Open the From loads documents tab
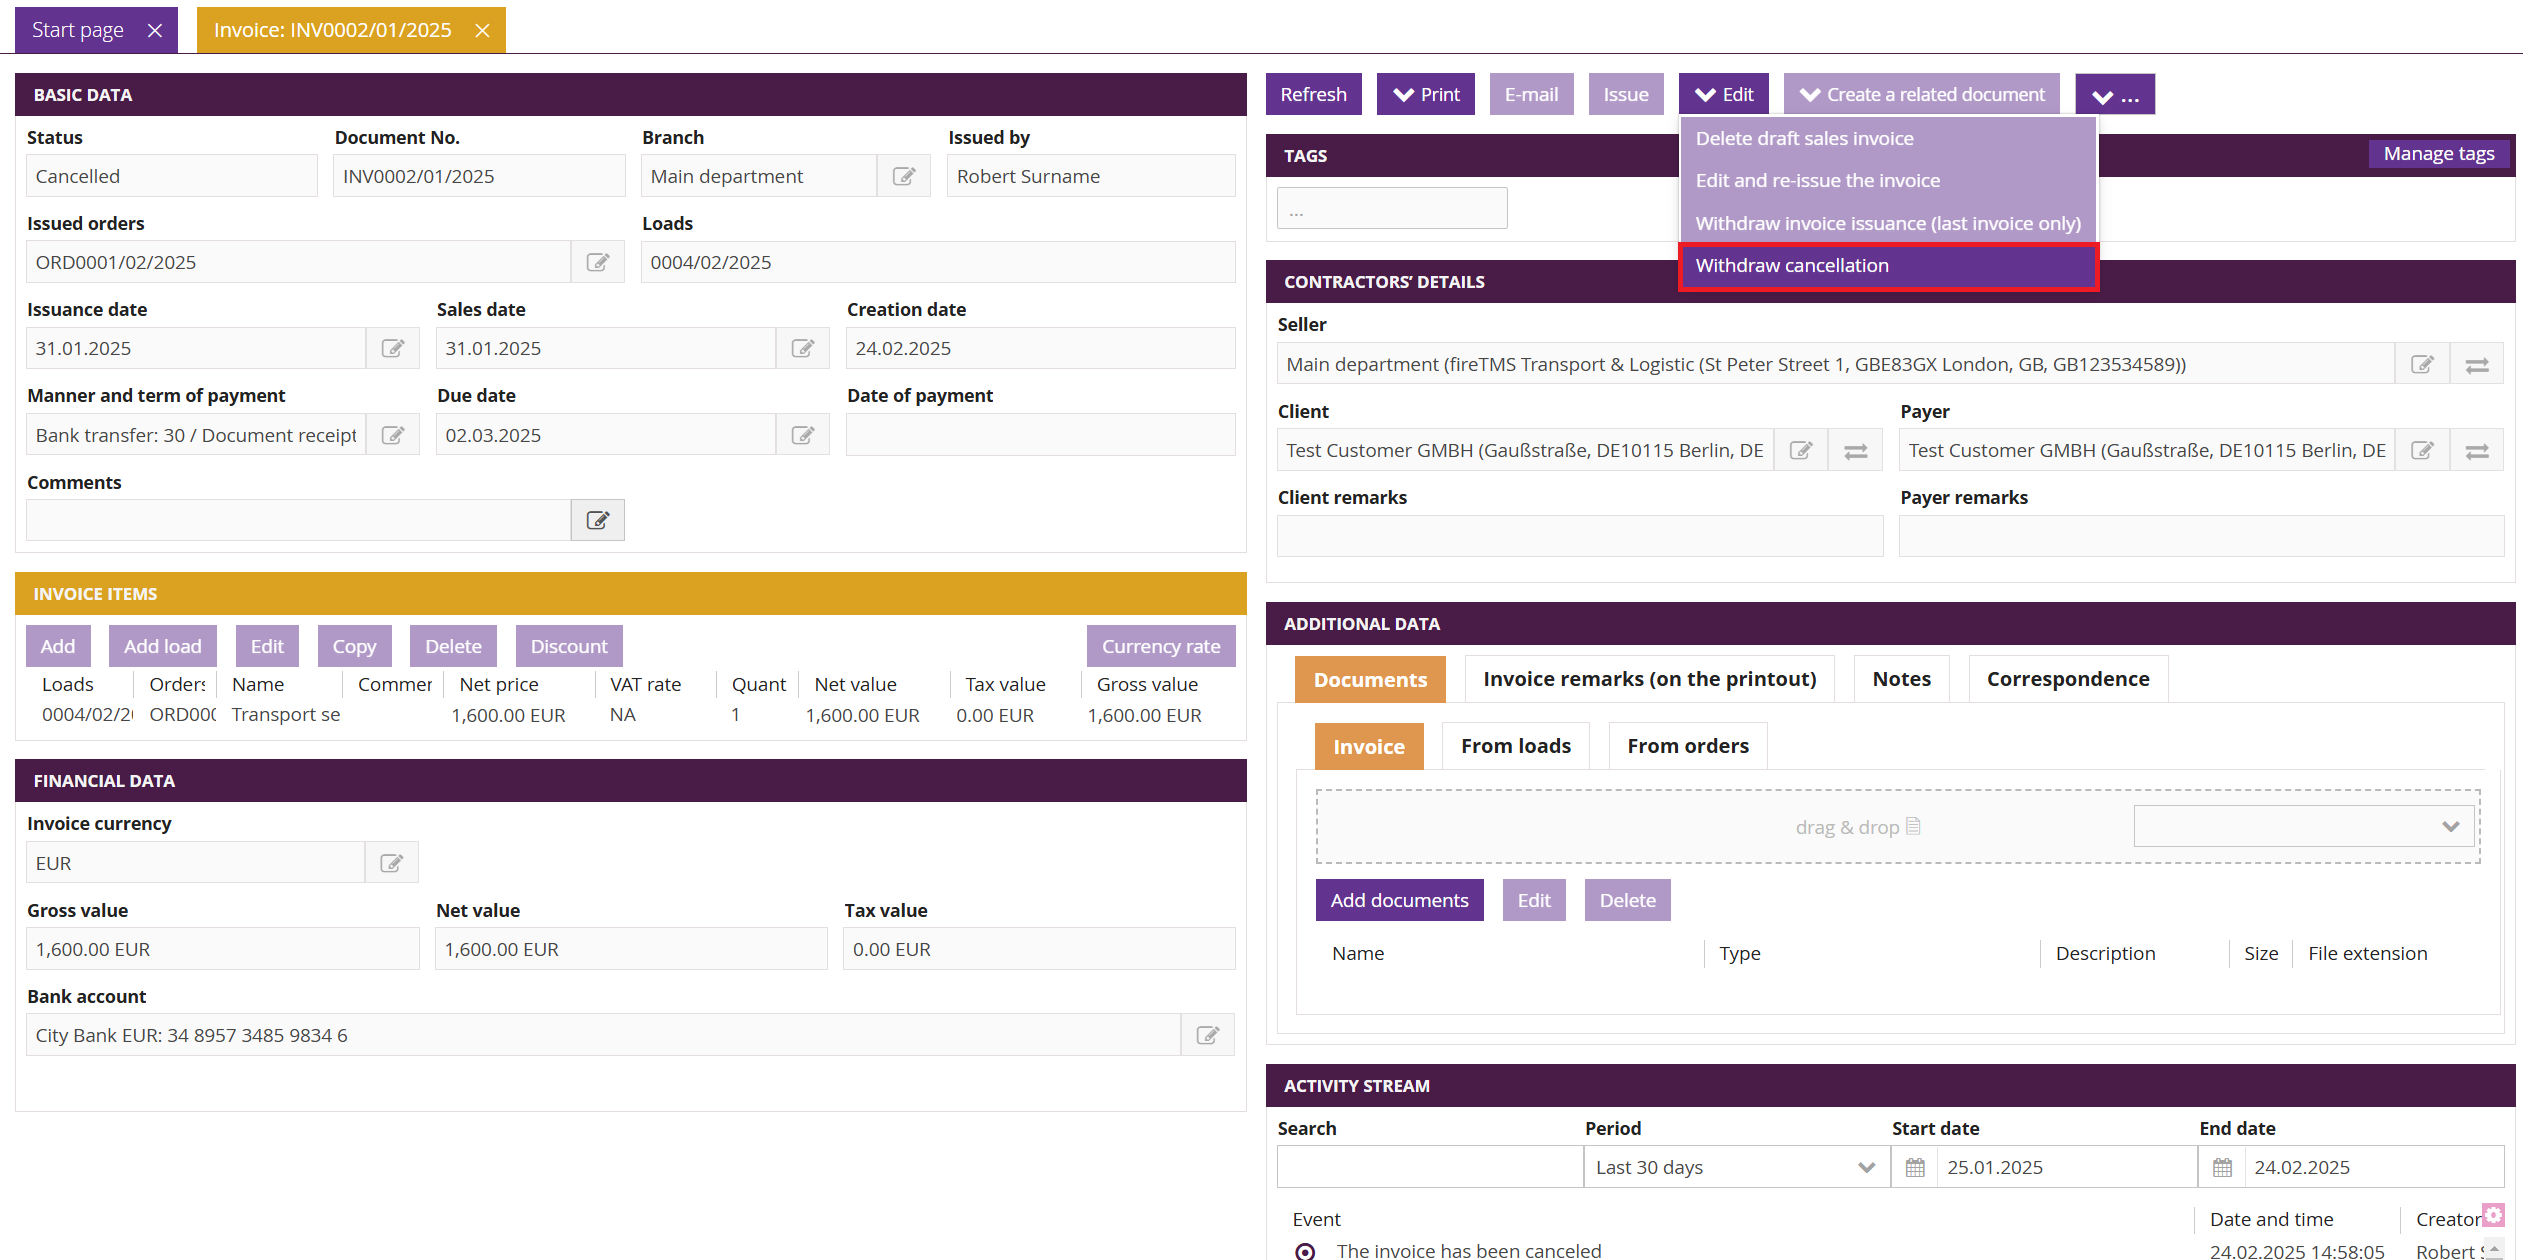The width and height of the screenshot is (2523, 1260). point(1515,746)
